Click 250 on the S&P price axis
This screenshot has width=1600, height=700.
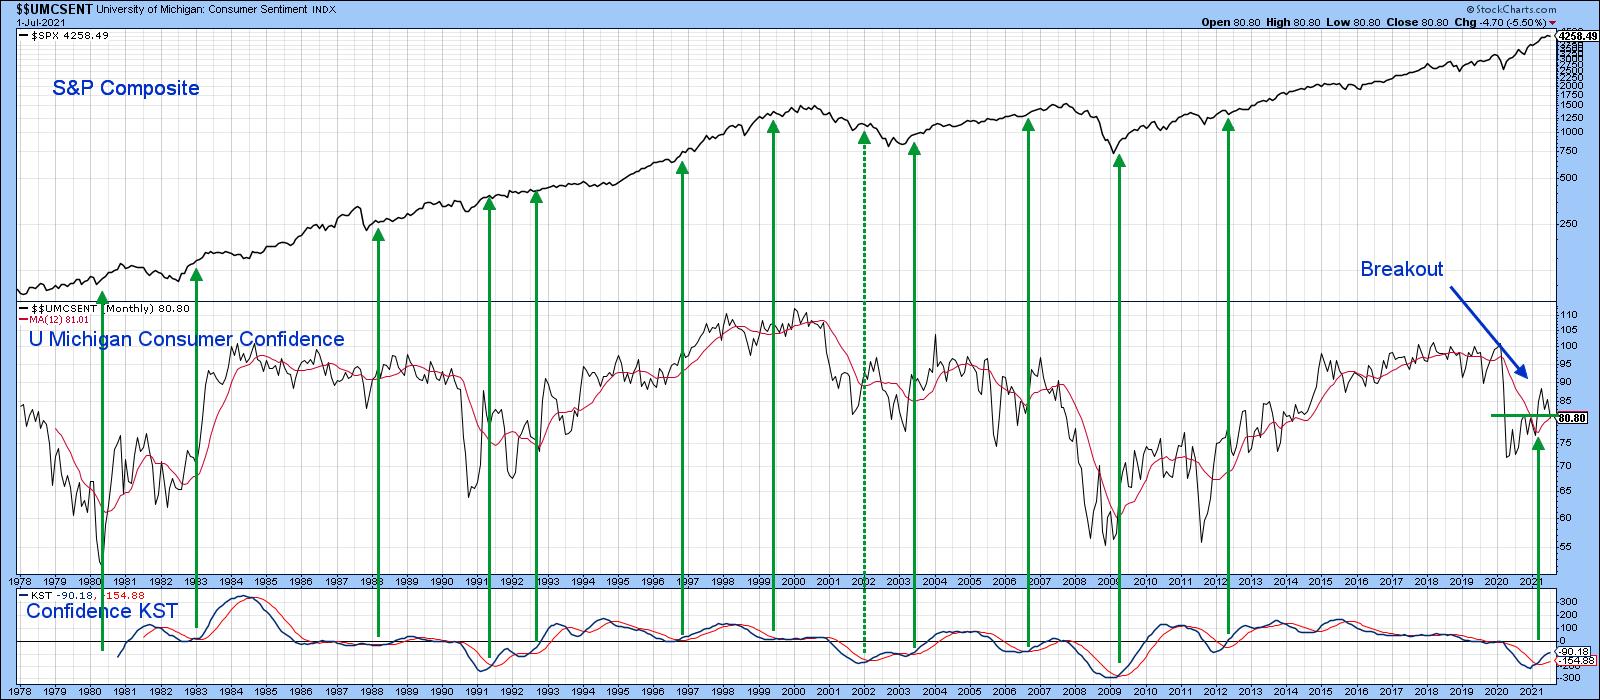coord(1569,224)
